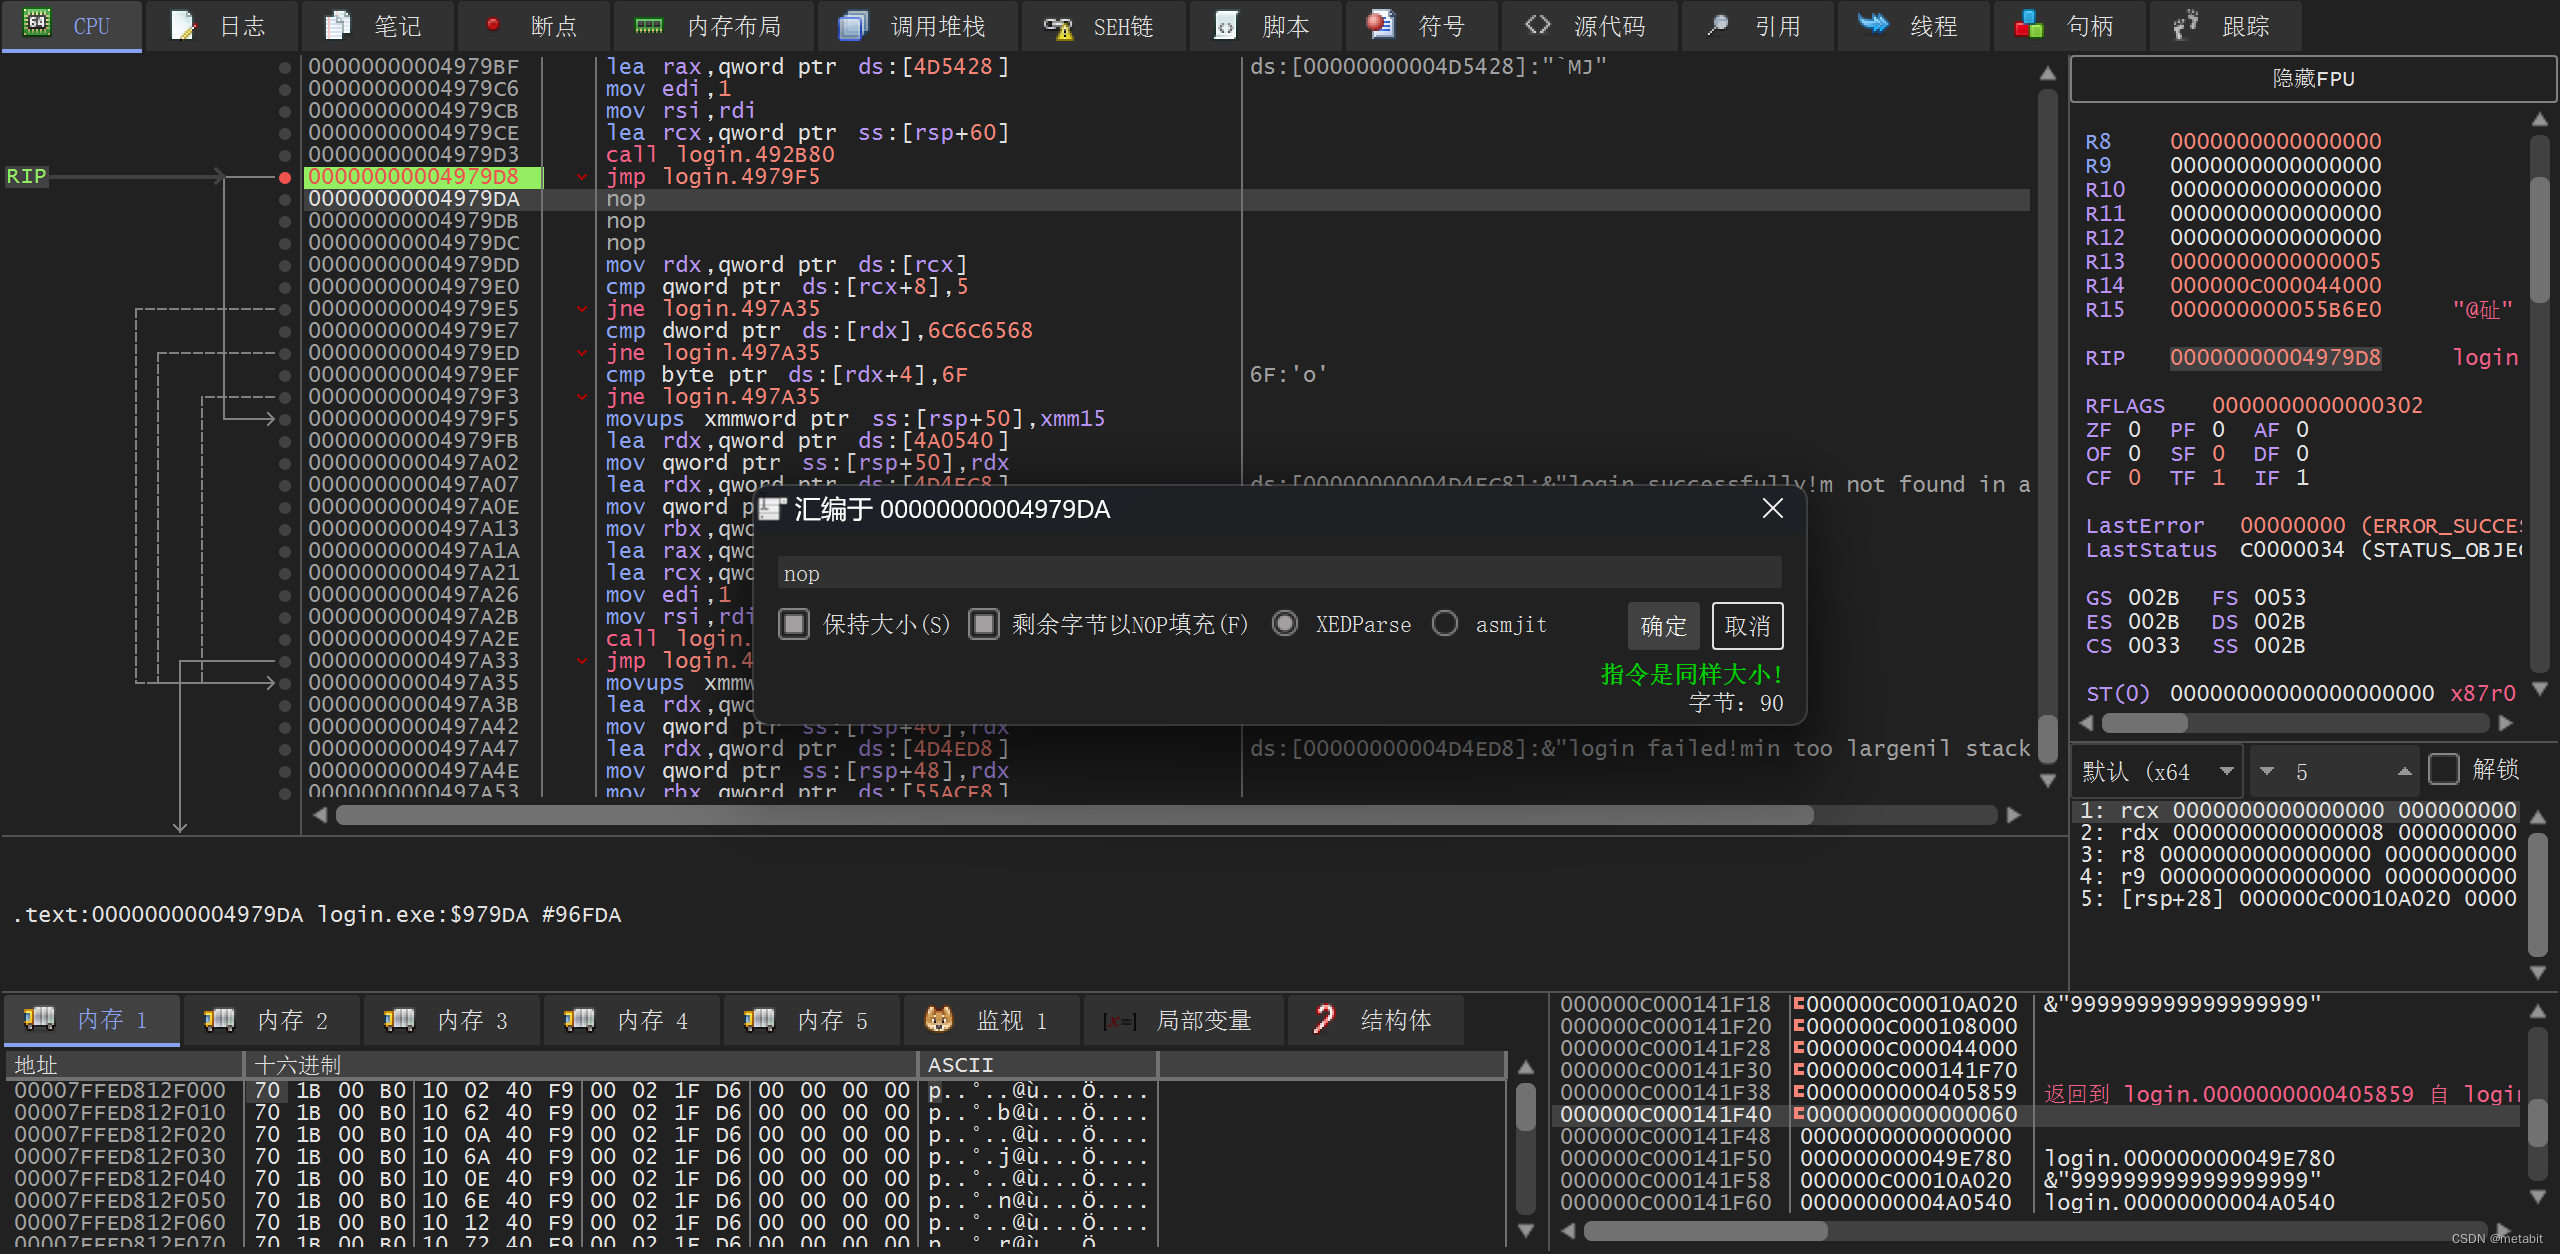Open the argument count 5 dropdown arrow

2267,771
